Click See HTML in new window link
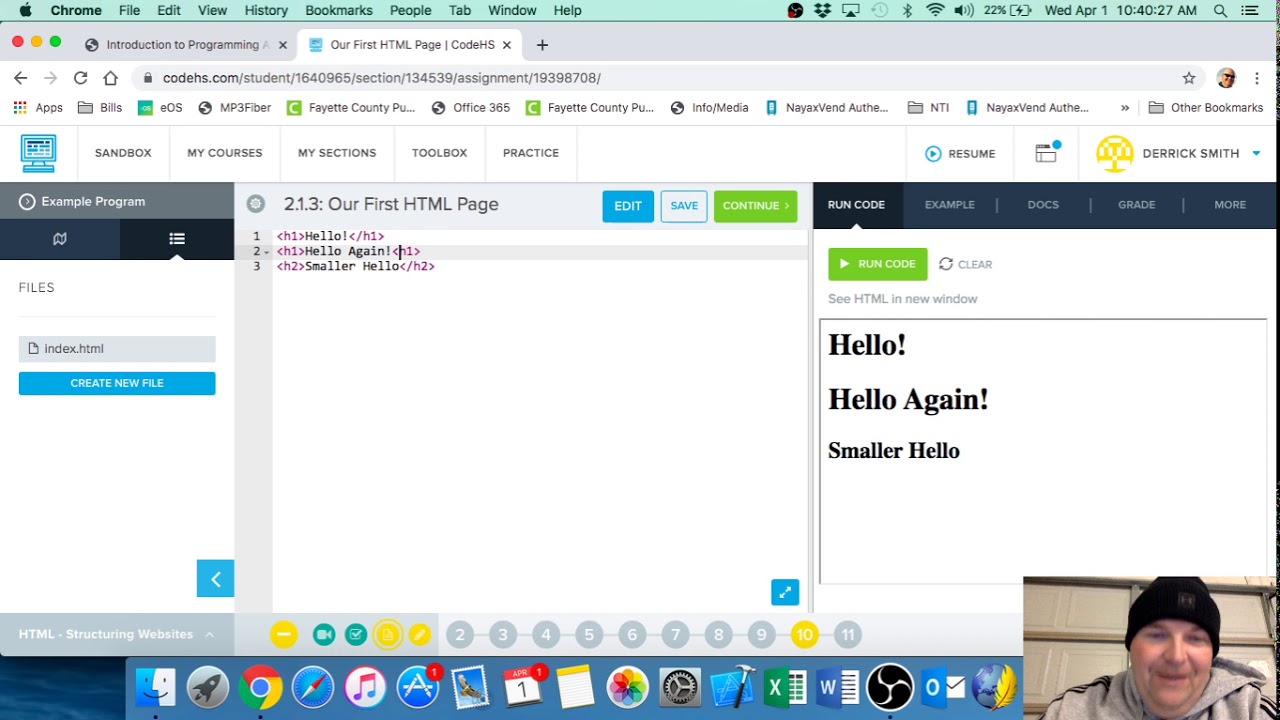This screenshot has width=1280, height=720. click(902, 299)
